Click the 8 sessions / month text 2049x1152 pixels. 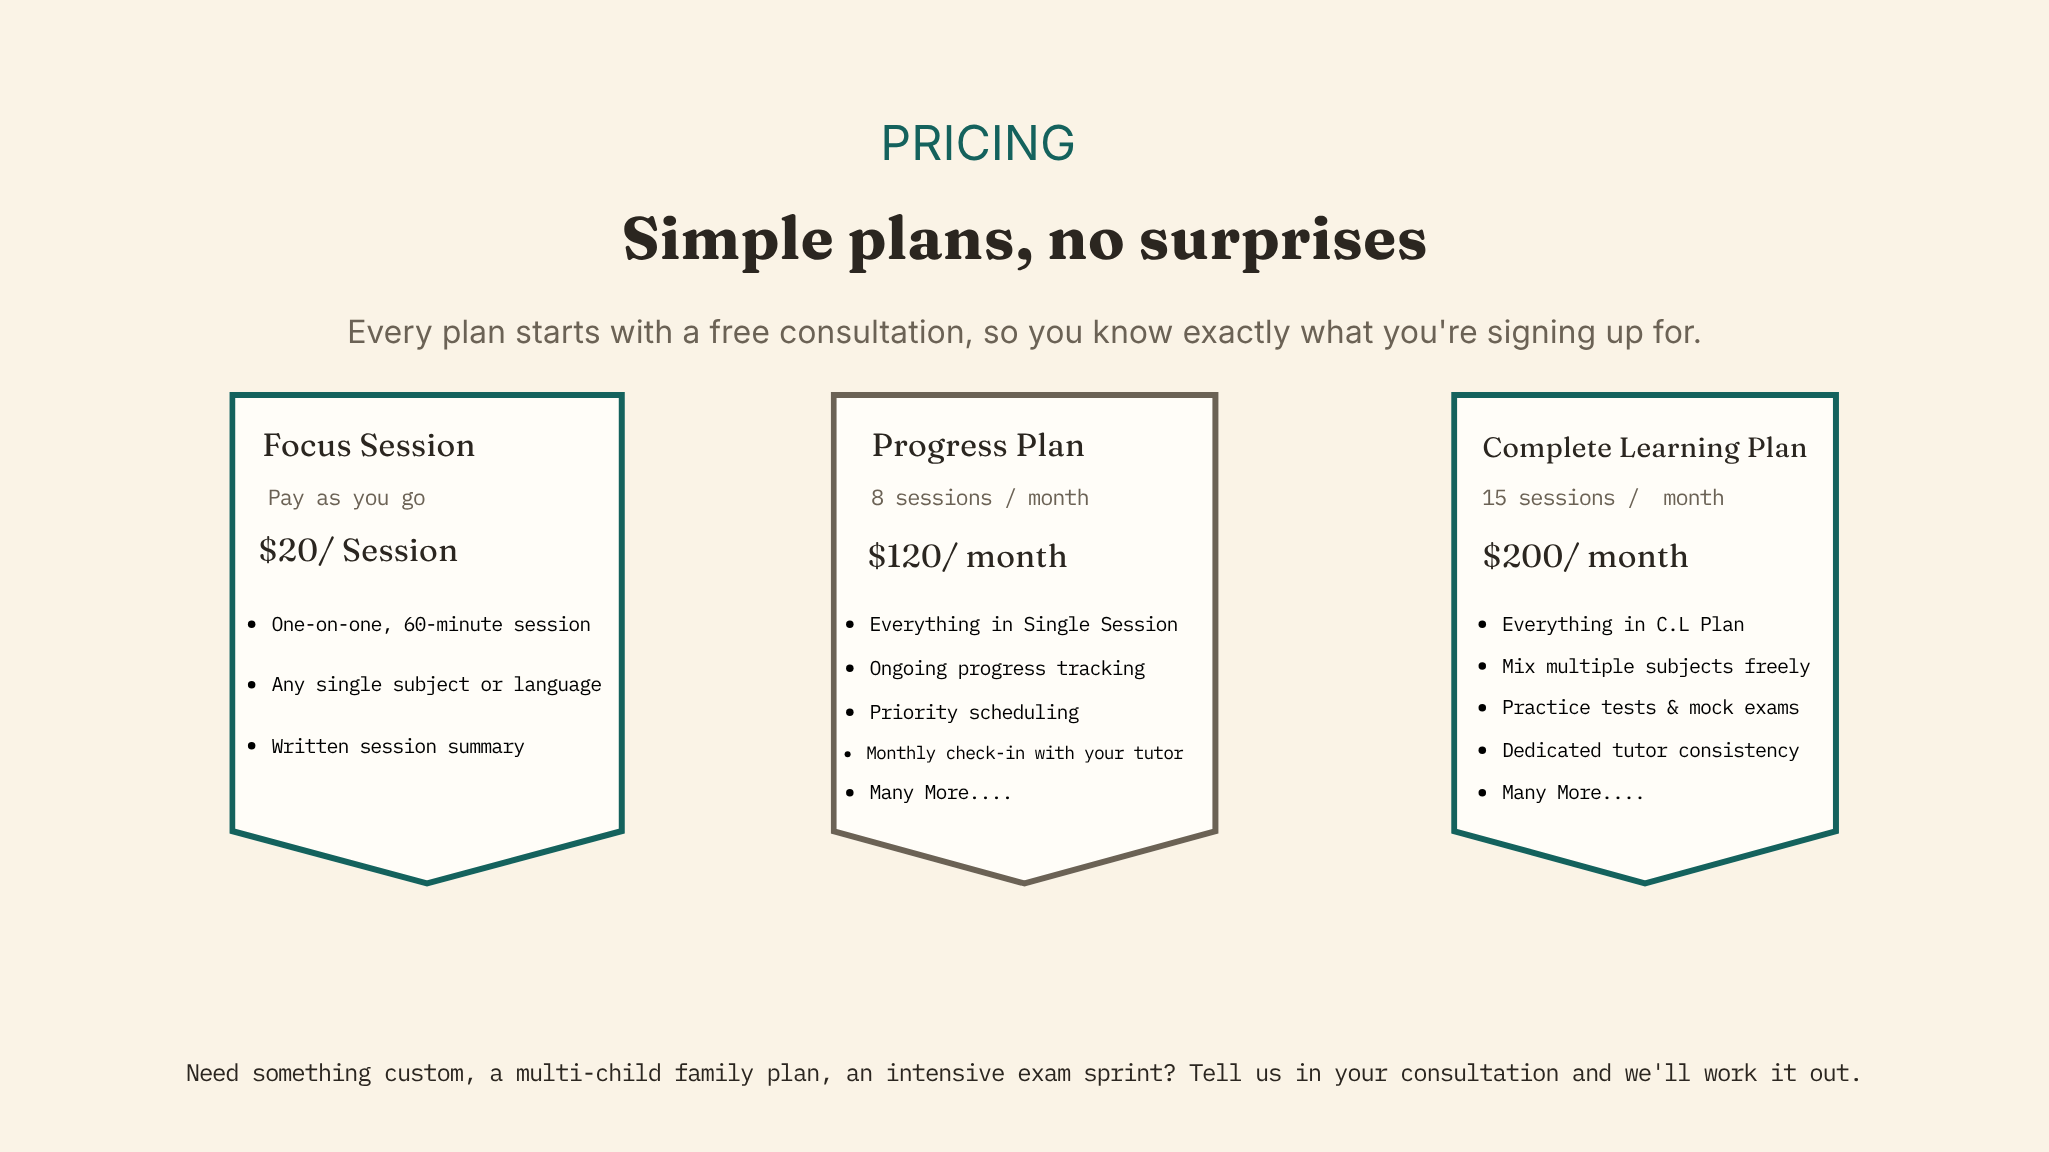tap(980, 498)
